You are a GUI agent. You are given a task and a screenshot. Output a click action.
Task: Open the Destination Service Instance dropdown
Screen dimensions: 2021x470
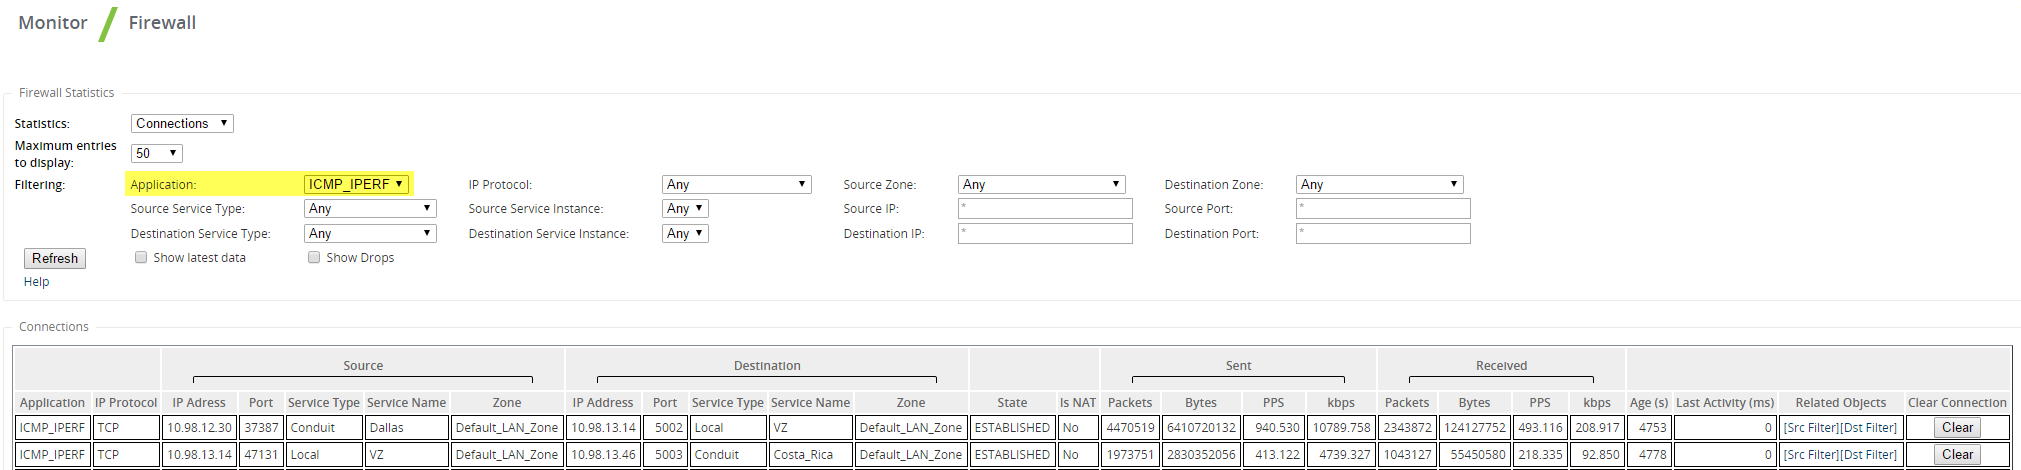685,233
